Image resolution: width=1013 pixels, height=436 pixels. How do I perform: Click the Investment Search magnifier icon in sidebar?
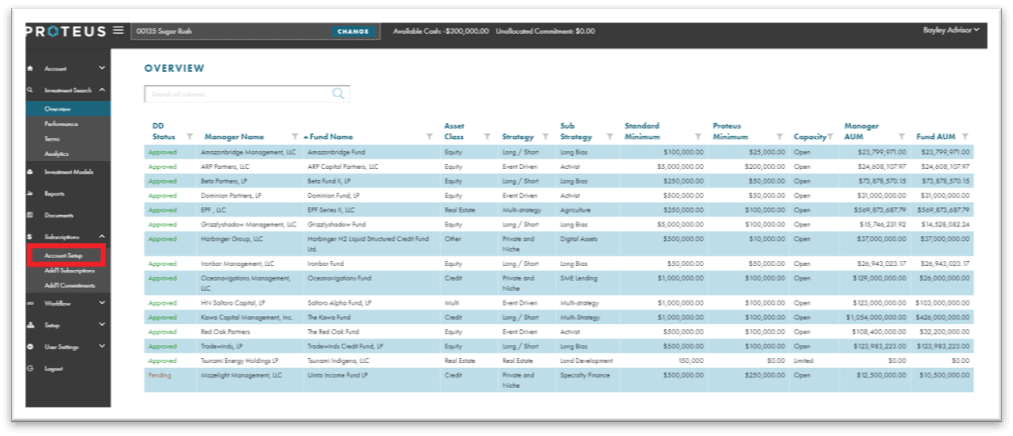(31, 90)
